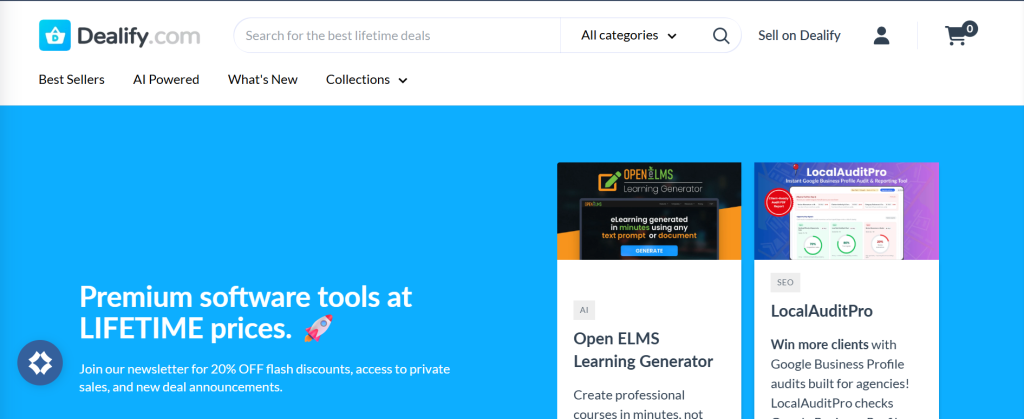Click the Dealify.com logo
This screenshot has height=419, width=1024.
click(120, 35)
